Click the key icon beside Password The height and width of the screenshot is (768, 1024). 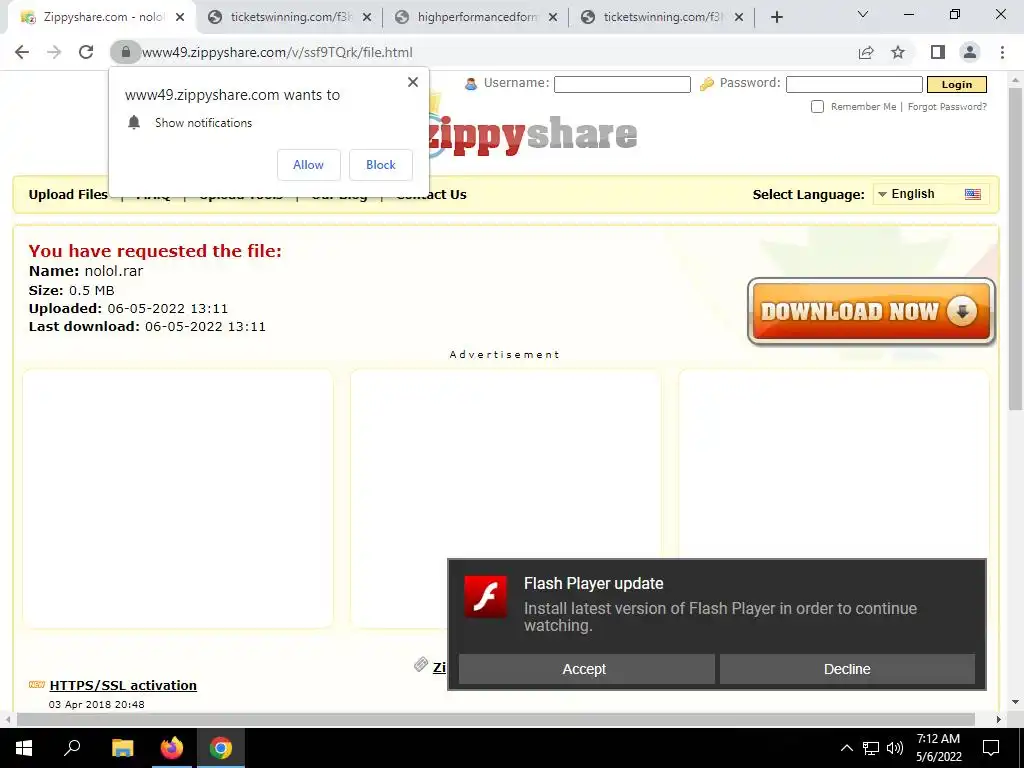706,84
